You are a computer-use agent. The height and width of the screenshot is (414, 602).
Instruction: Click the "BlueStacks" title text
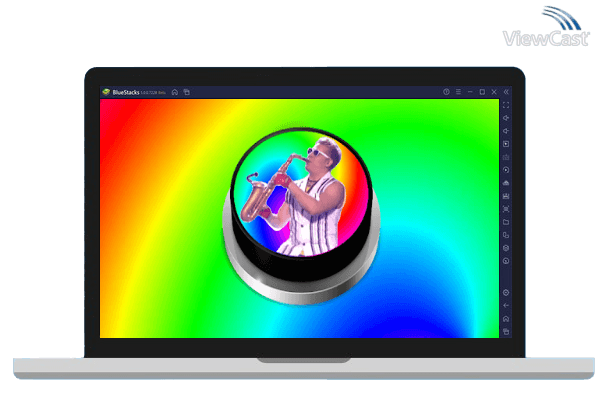pyautogui.click(x=126, y=93)
